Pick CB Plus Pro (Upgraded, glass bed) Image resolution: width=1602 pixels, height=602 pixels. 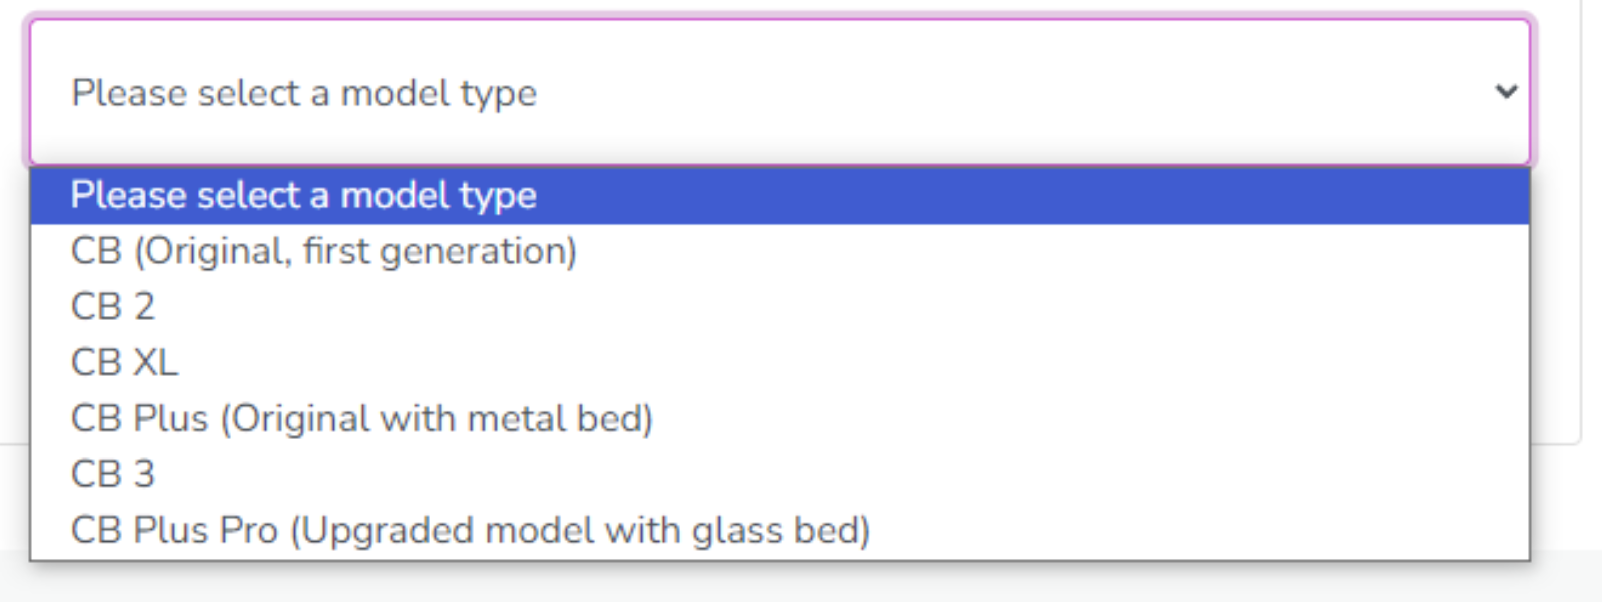[x=470, y=530]
